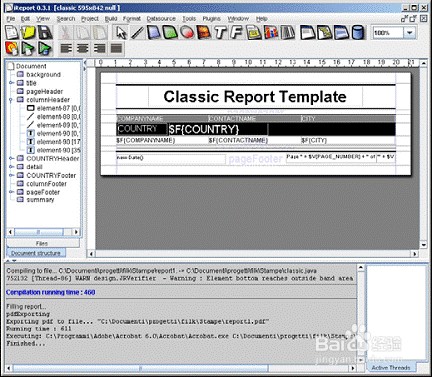
Task: Open the Build menu
Action: coord(111,19)
